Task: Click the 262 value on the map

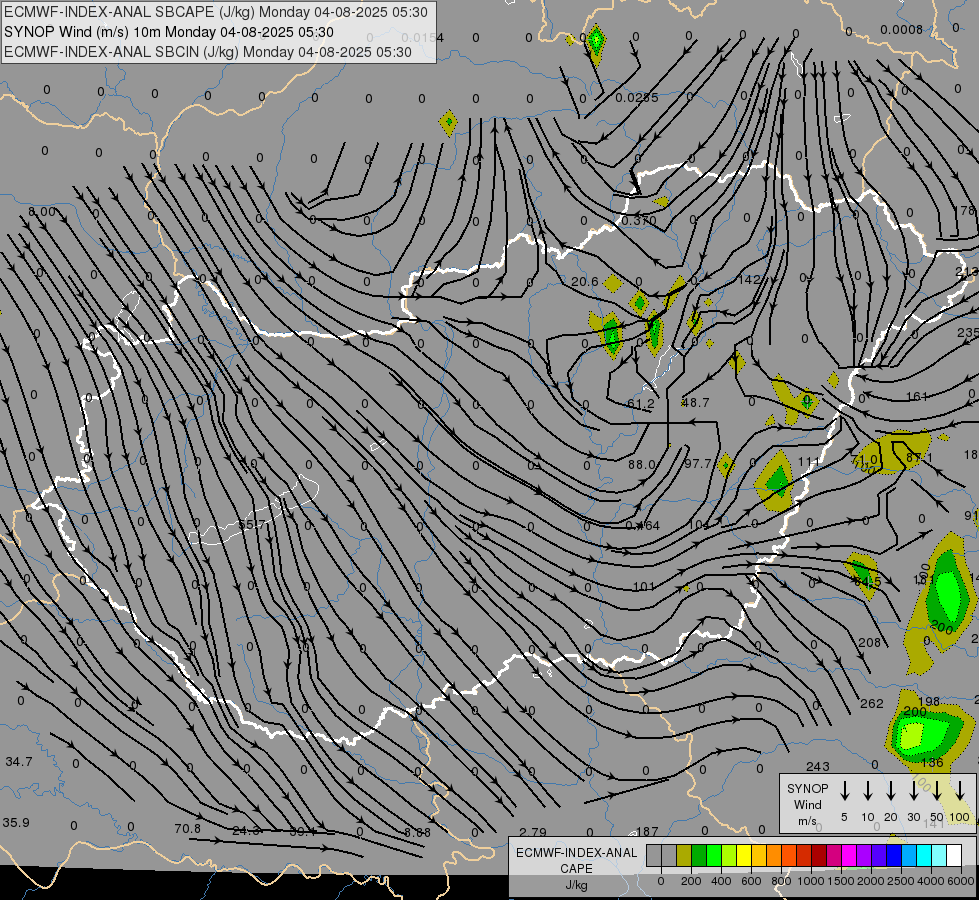Action: pos(872,704)
